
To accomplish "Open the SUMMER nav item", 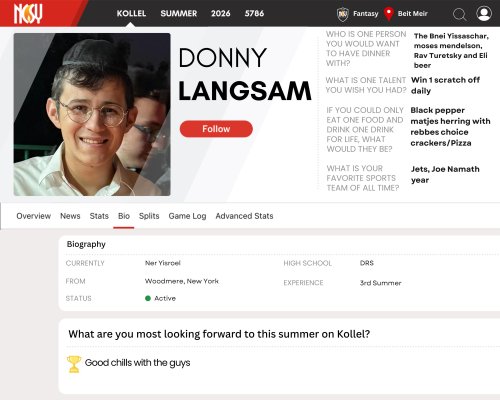I will (x=179, y=13).
